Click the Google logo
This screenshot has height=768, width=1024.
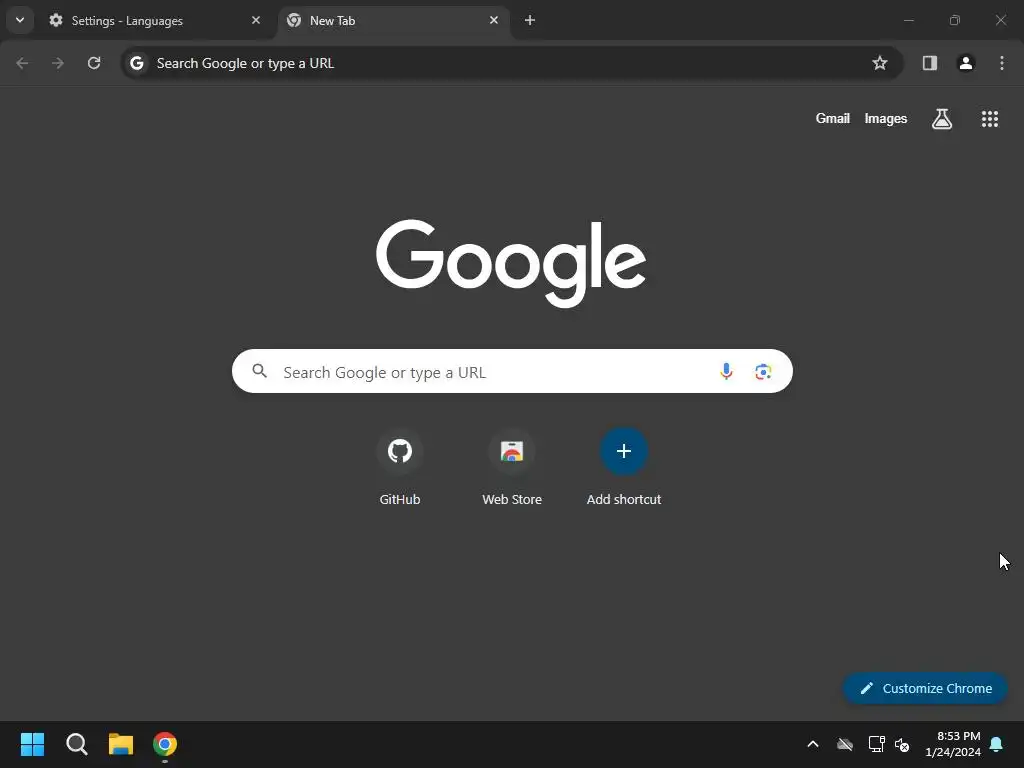coord(511,263)
